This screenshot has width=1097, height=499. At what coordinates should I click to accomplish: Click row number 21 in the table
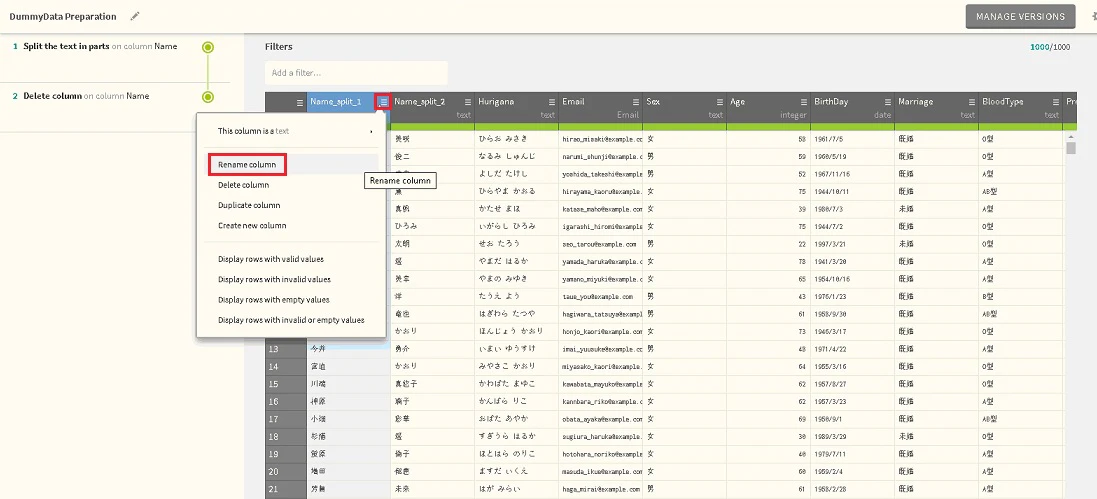point(285,489)
